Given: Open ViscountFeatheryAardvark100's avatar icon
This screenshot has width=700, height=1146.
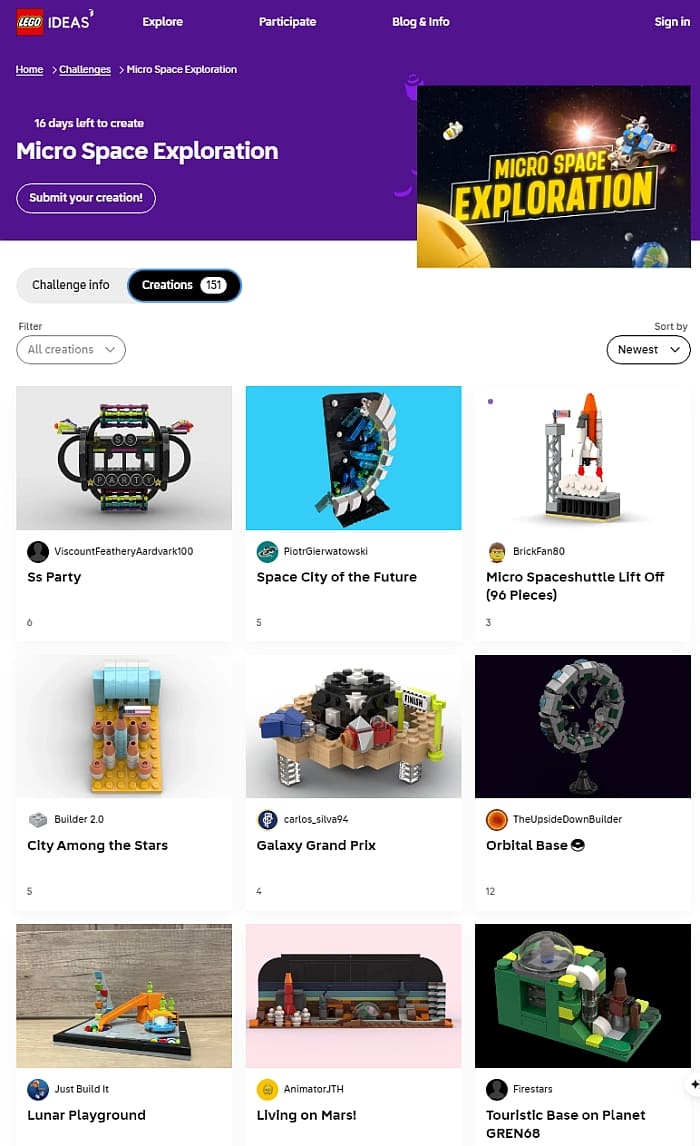Looking at the screenshot, I should pos(37,551).
